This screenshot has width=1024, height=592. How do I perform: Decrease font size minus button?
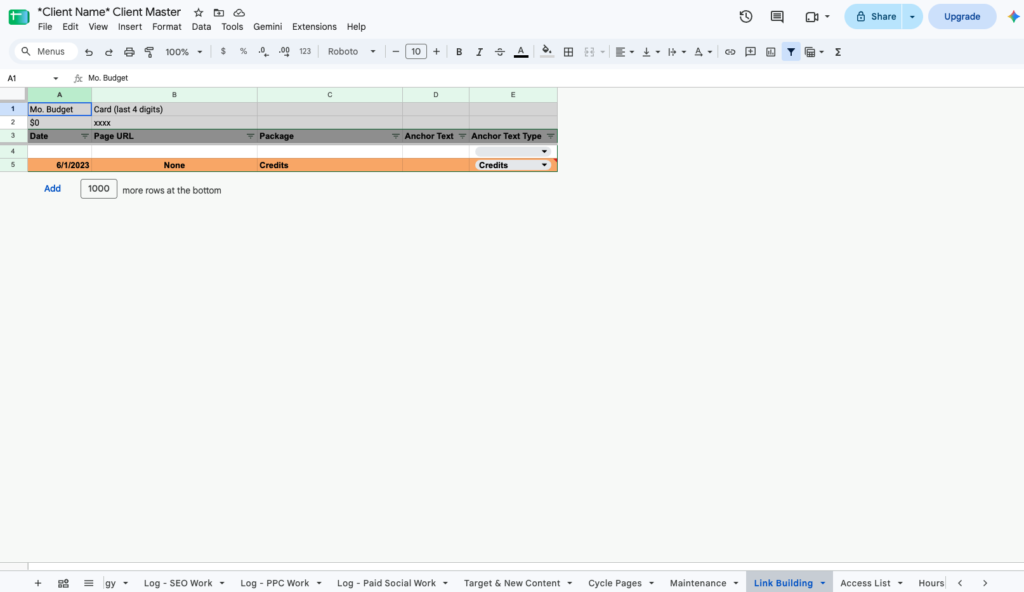click(395, 52)
